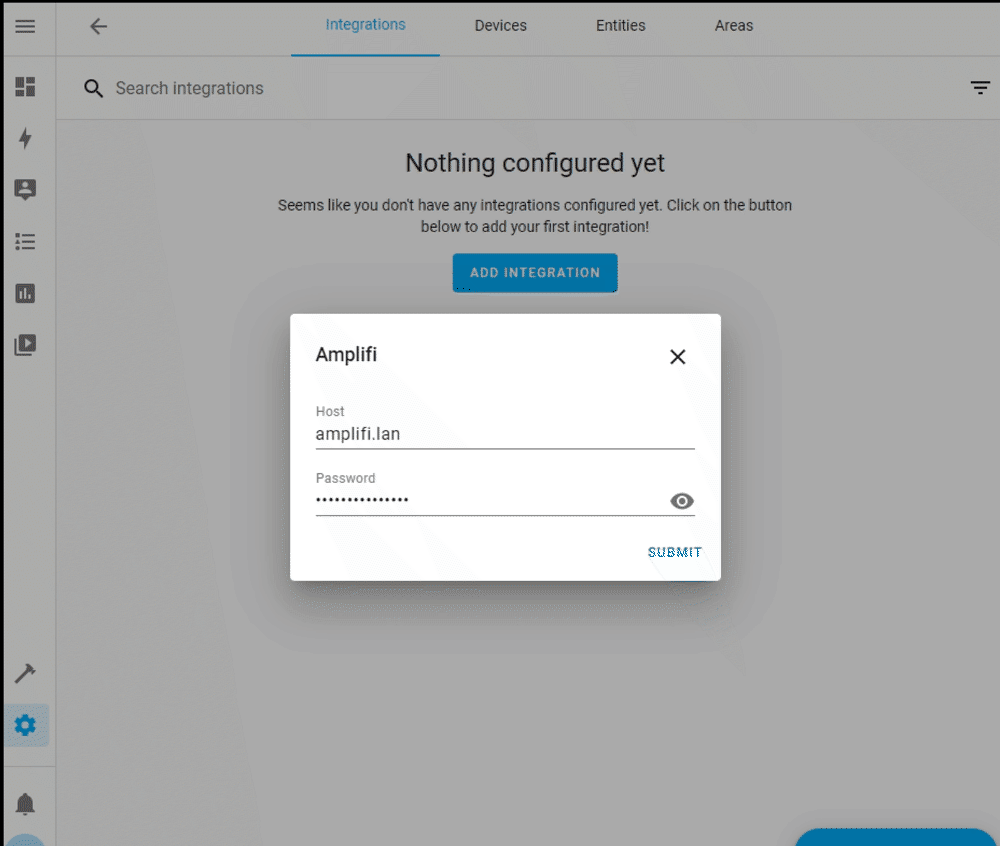
Task: Open the integrations filter icon
Action: (980, 87)
